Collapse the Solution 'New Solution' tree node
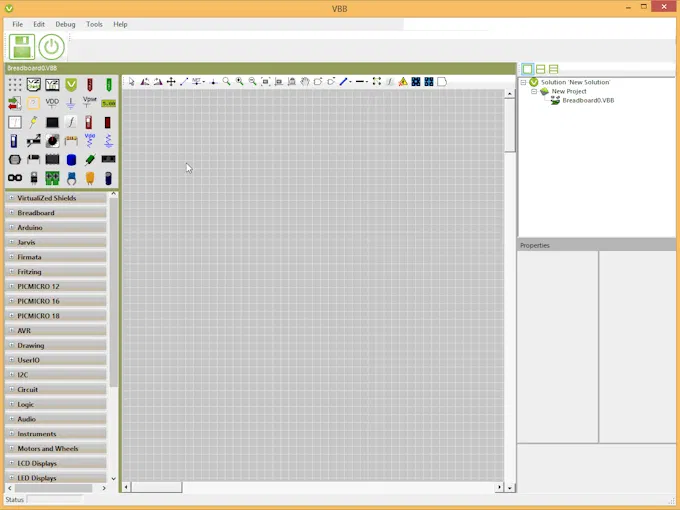 pyautogui.click(x=523, y=82)
